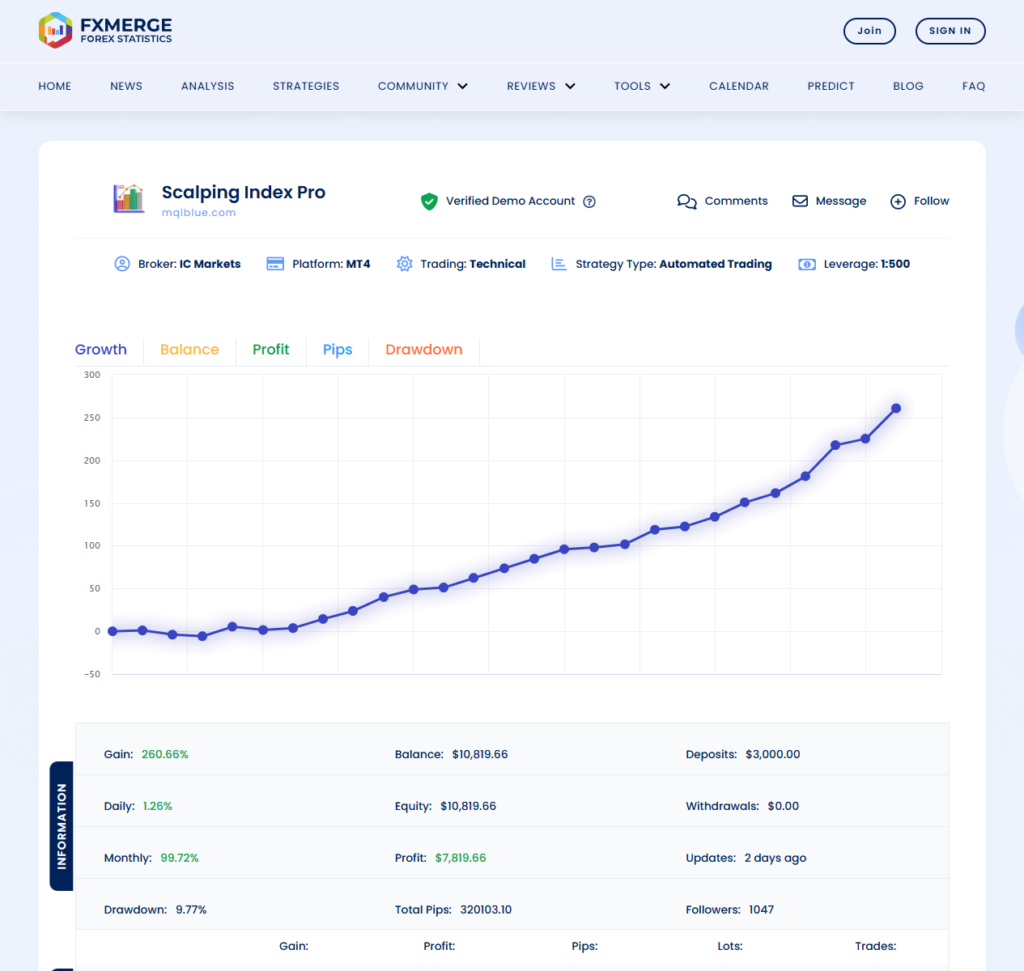Image resolution: width=1024 pixels, height=971 pixels.
Task: Open the Blog page
Action: (x=908, y=86)
